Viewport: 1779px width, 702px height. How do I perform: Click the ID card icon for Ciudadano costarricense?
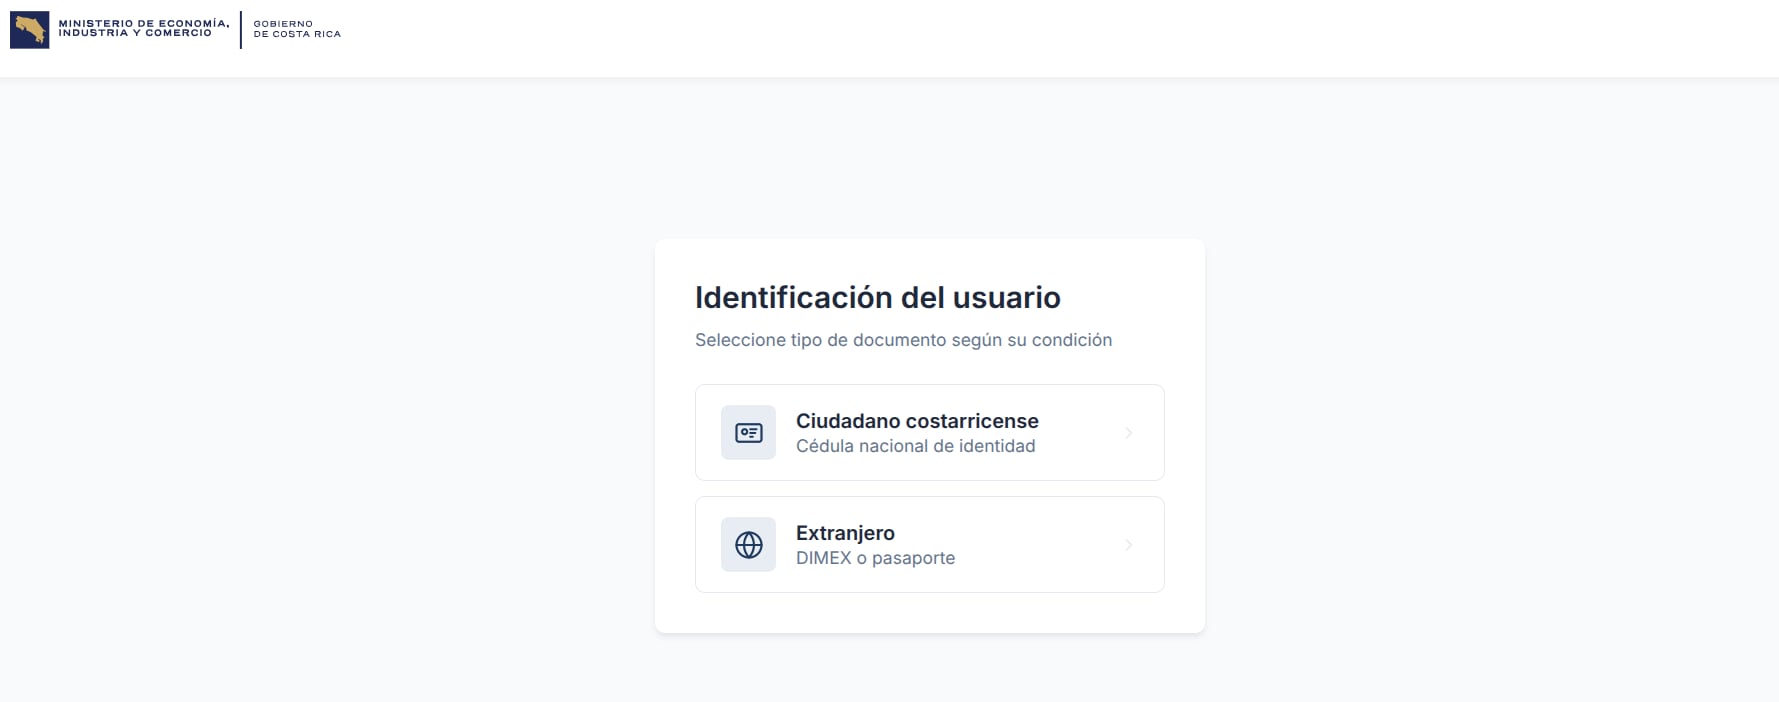click(x=748, y=433)
